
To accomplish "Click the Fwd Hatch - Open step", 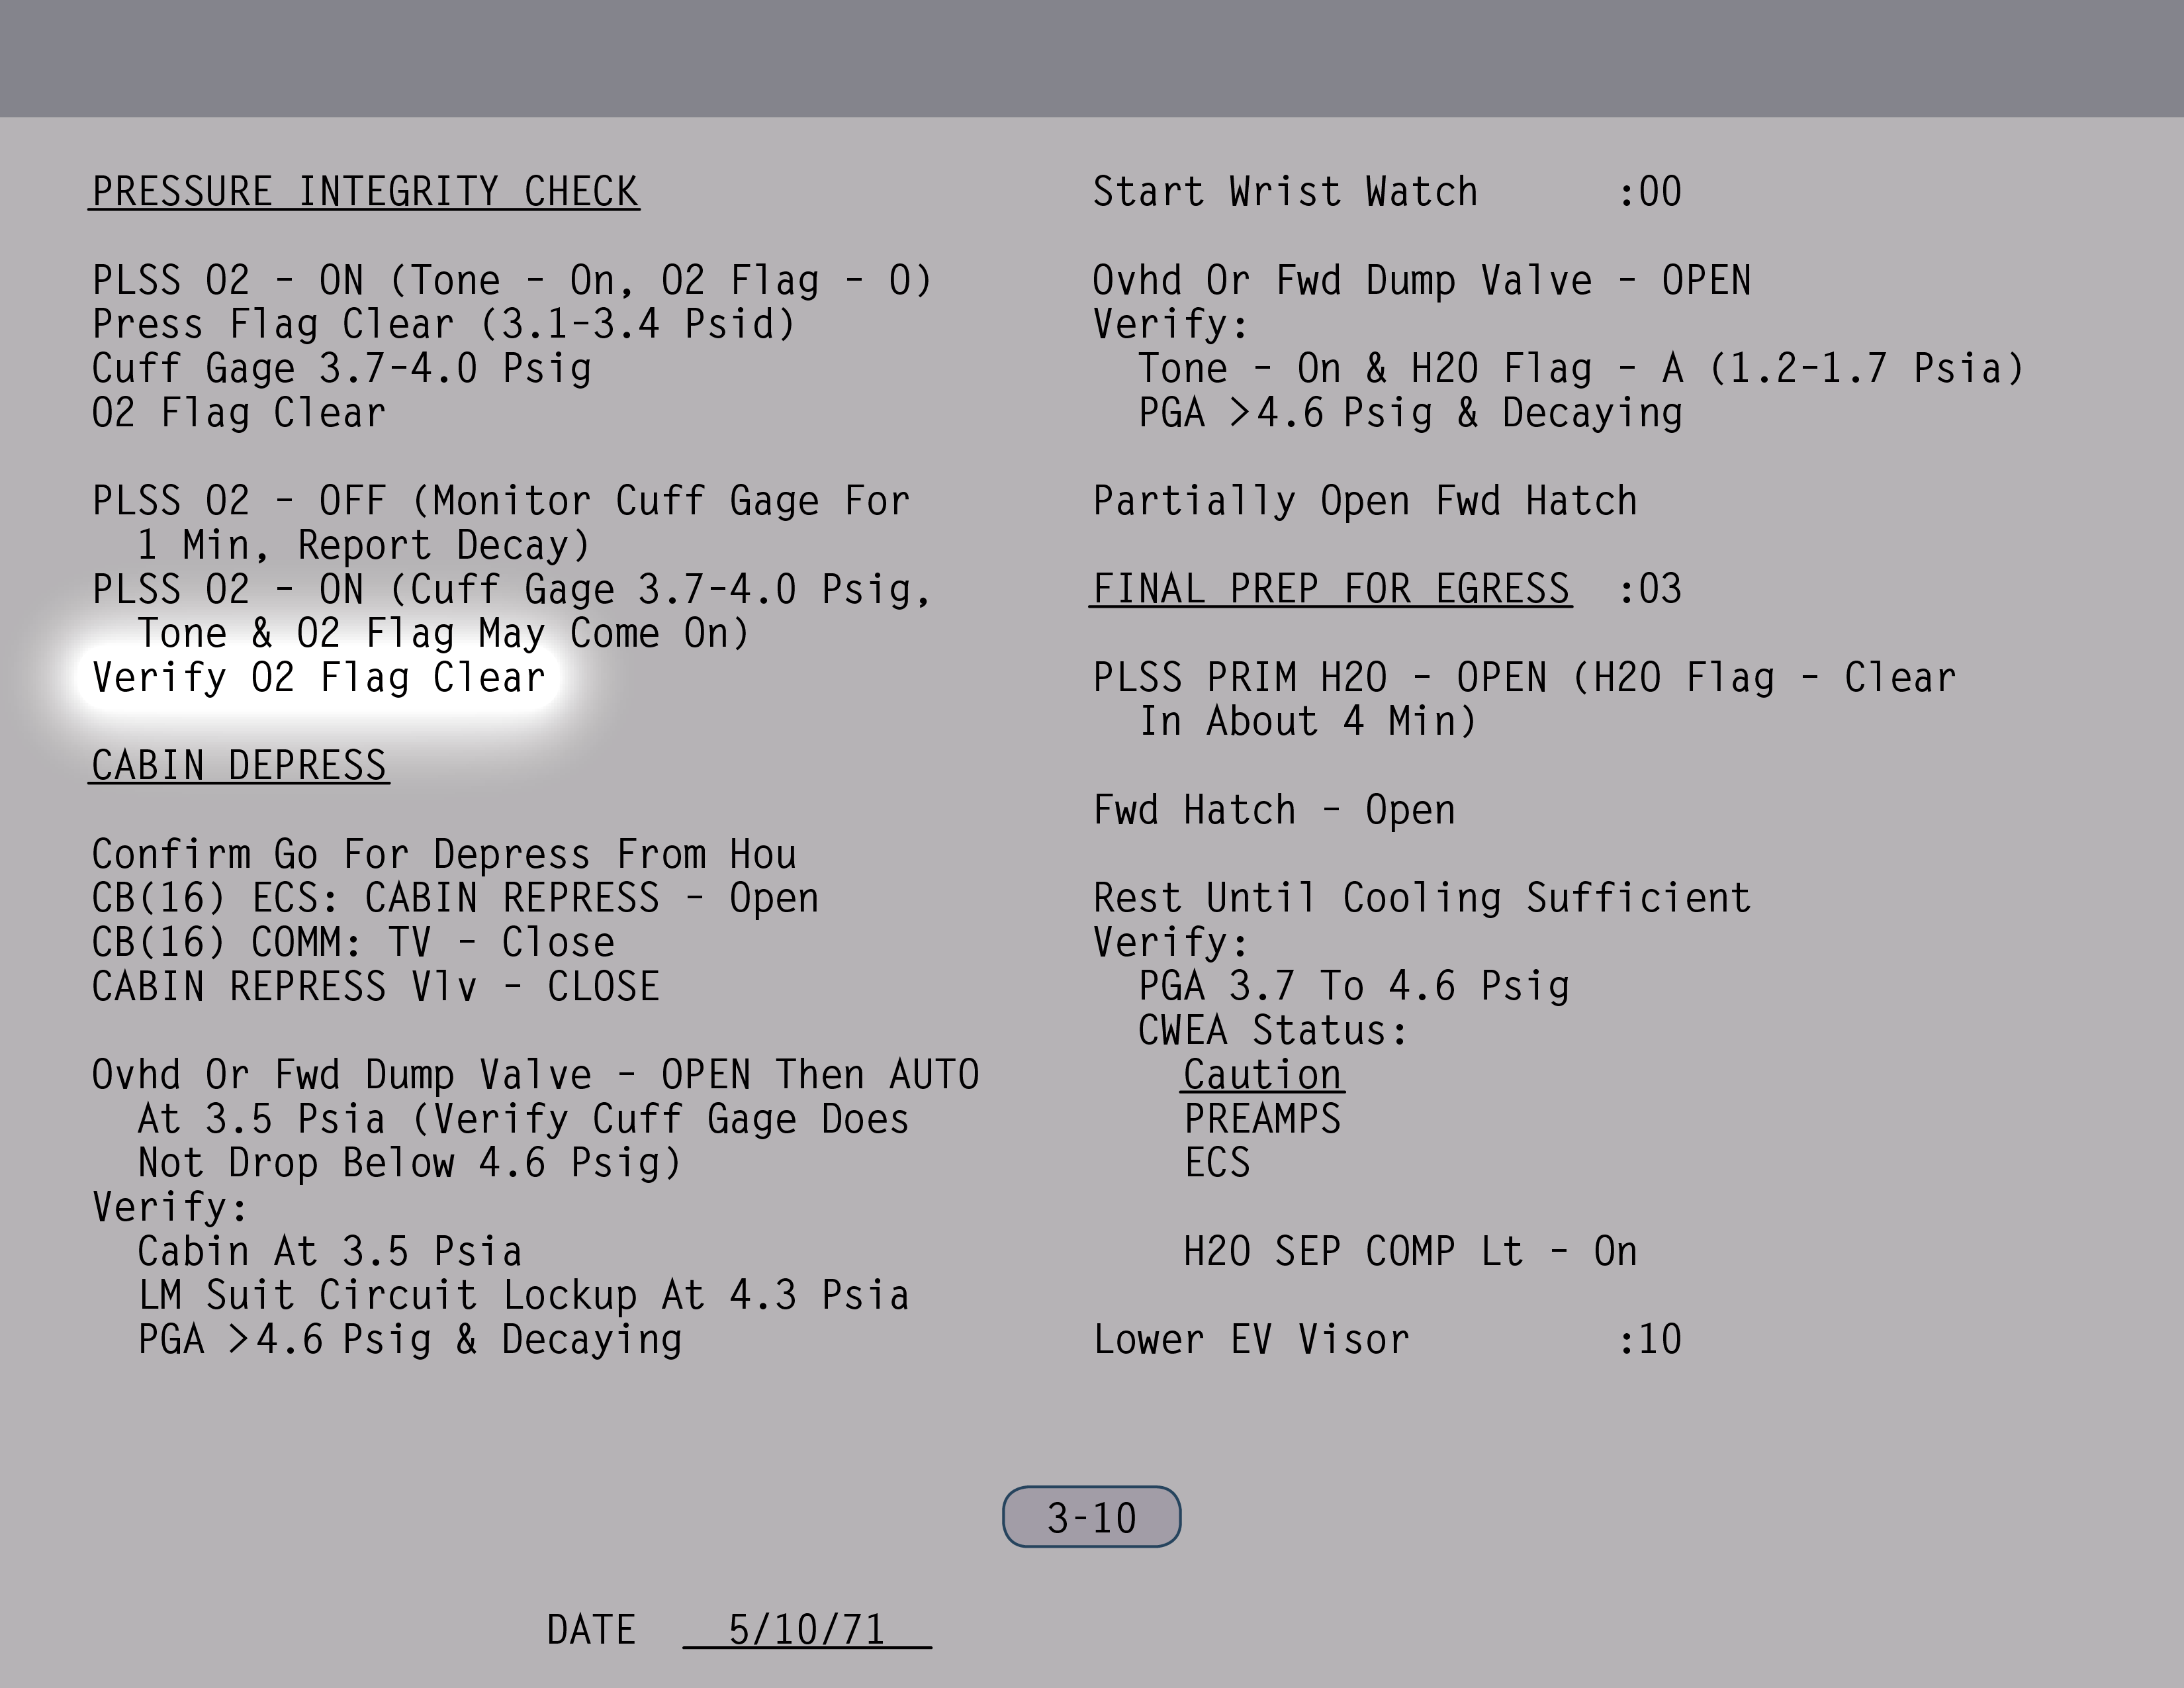I will coord(1274,810).
